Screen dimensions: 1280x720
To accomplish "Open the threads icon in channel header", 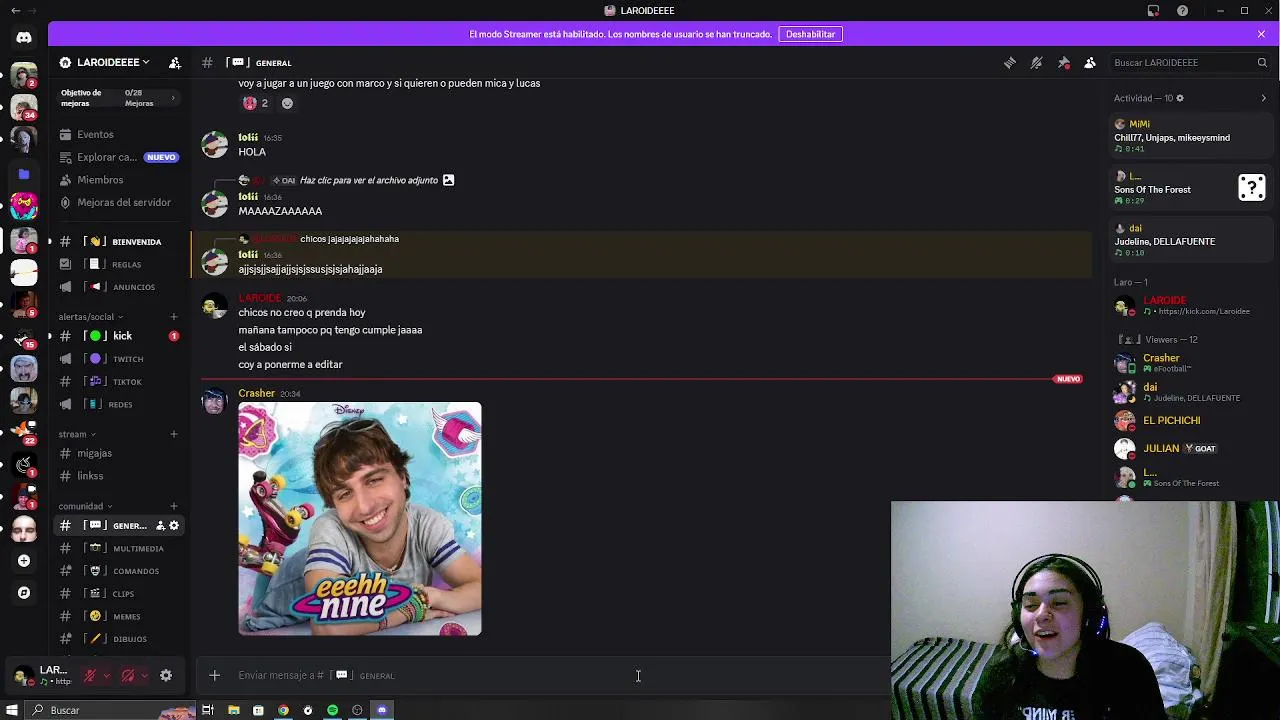I will 1010,62.
